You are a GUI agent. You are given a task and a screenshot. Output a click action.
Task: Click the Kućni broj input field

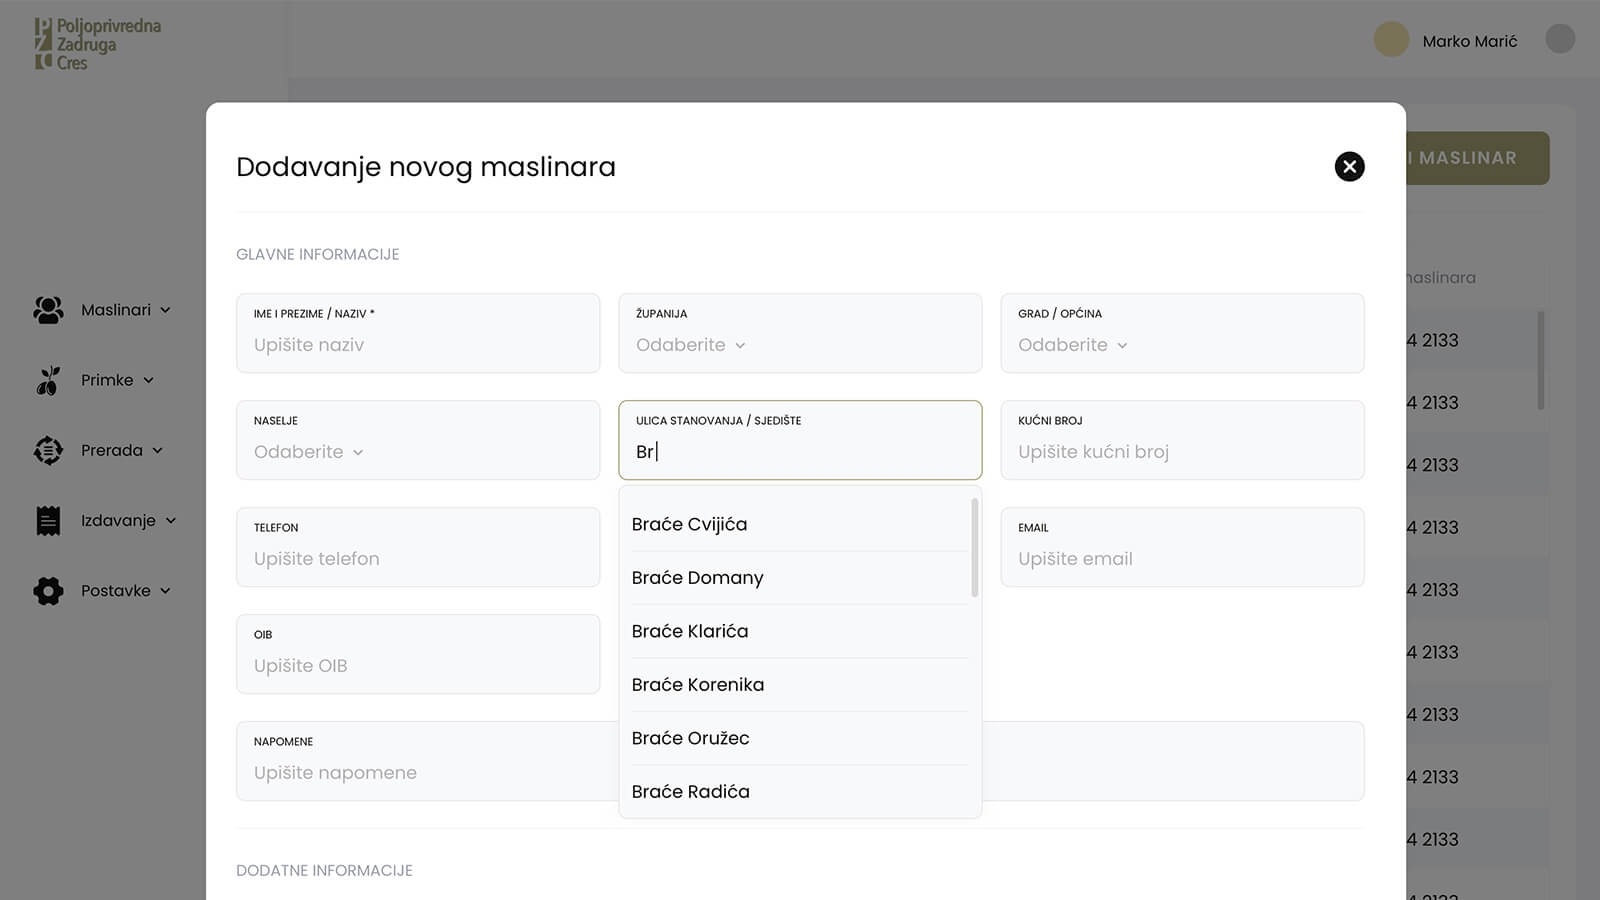[x=1182, y=440]
